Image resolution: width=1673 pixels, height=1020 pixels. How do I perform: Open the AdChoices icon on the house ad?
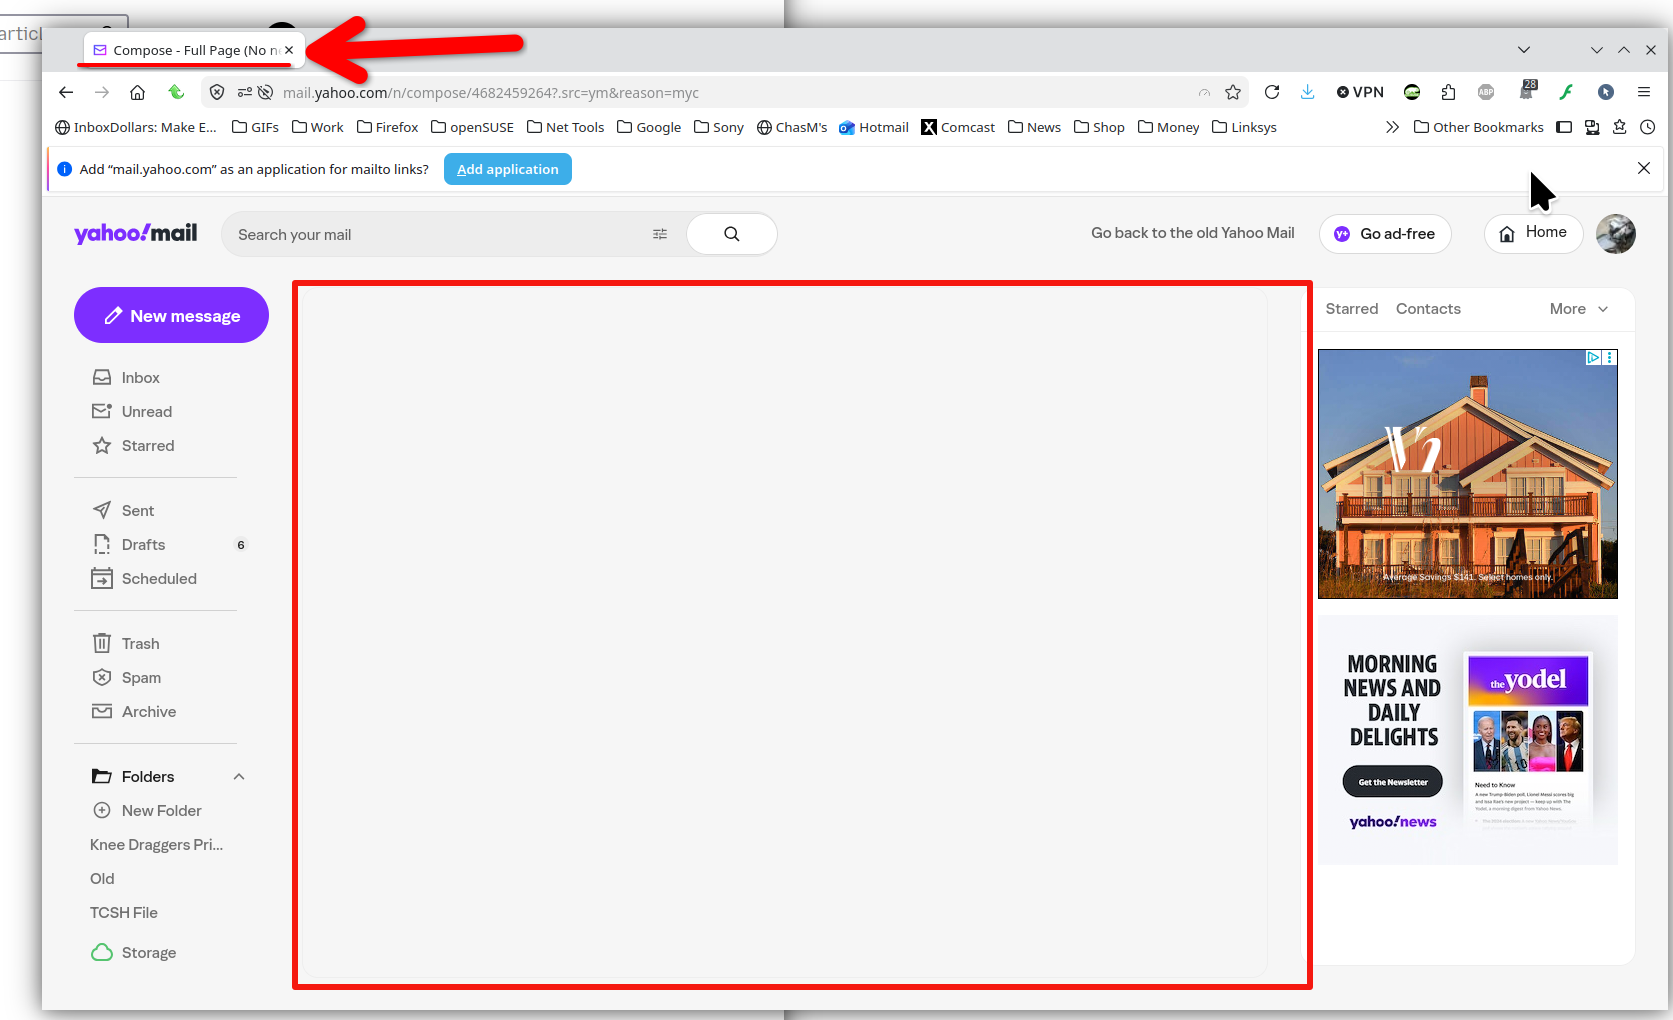click(x=1594, y=357)
